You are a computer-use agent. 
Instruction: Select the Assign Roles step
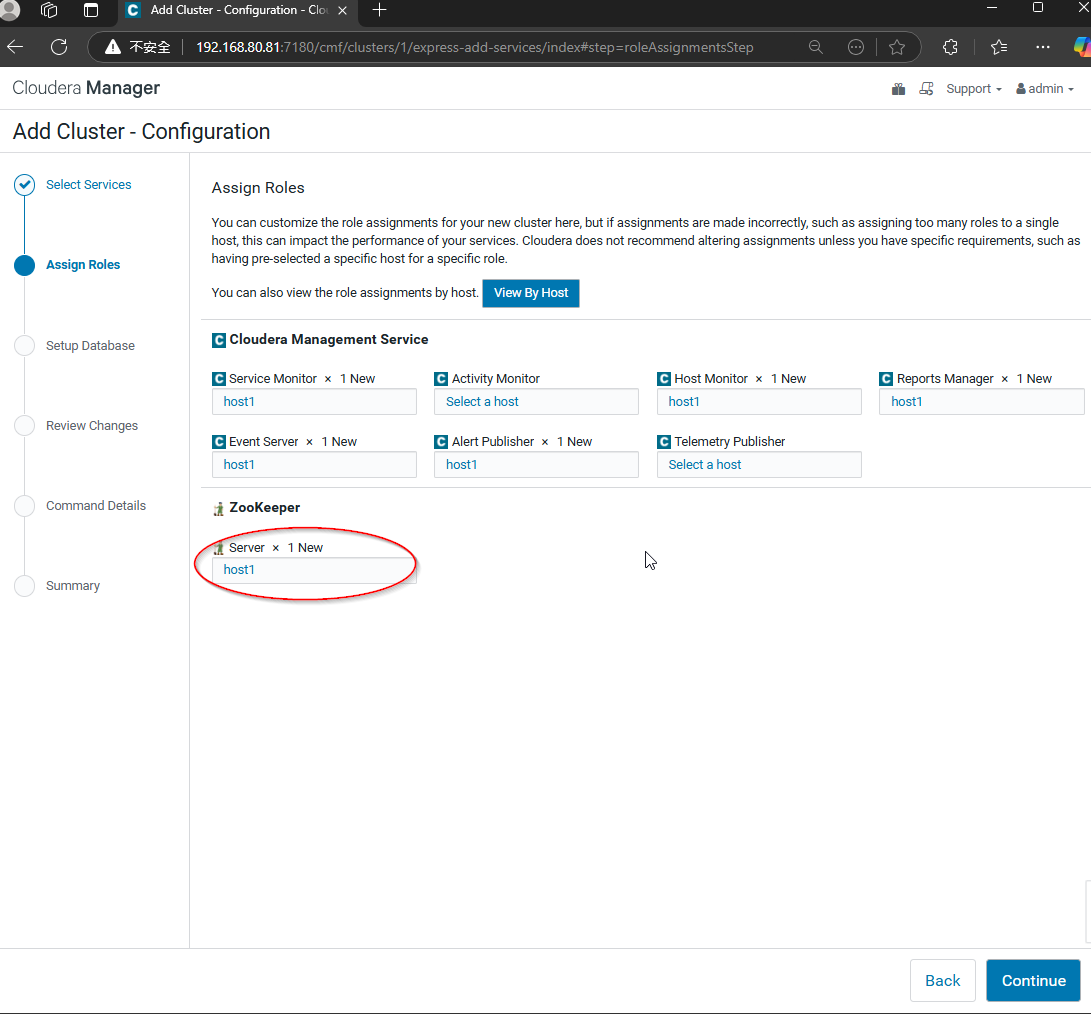point(83,264)
